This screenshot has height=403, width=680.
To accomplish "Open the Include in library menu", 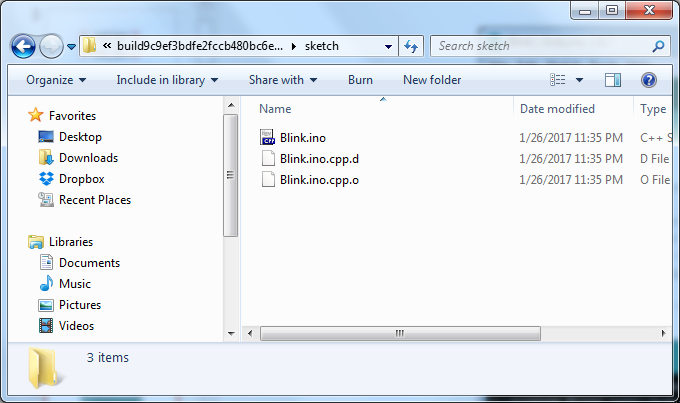I will point(167,80).
